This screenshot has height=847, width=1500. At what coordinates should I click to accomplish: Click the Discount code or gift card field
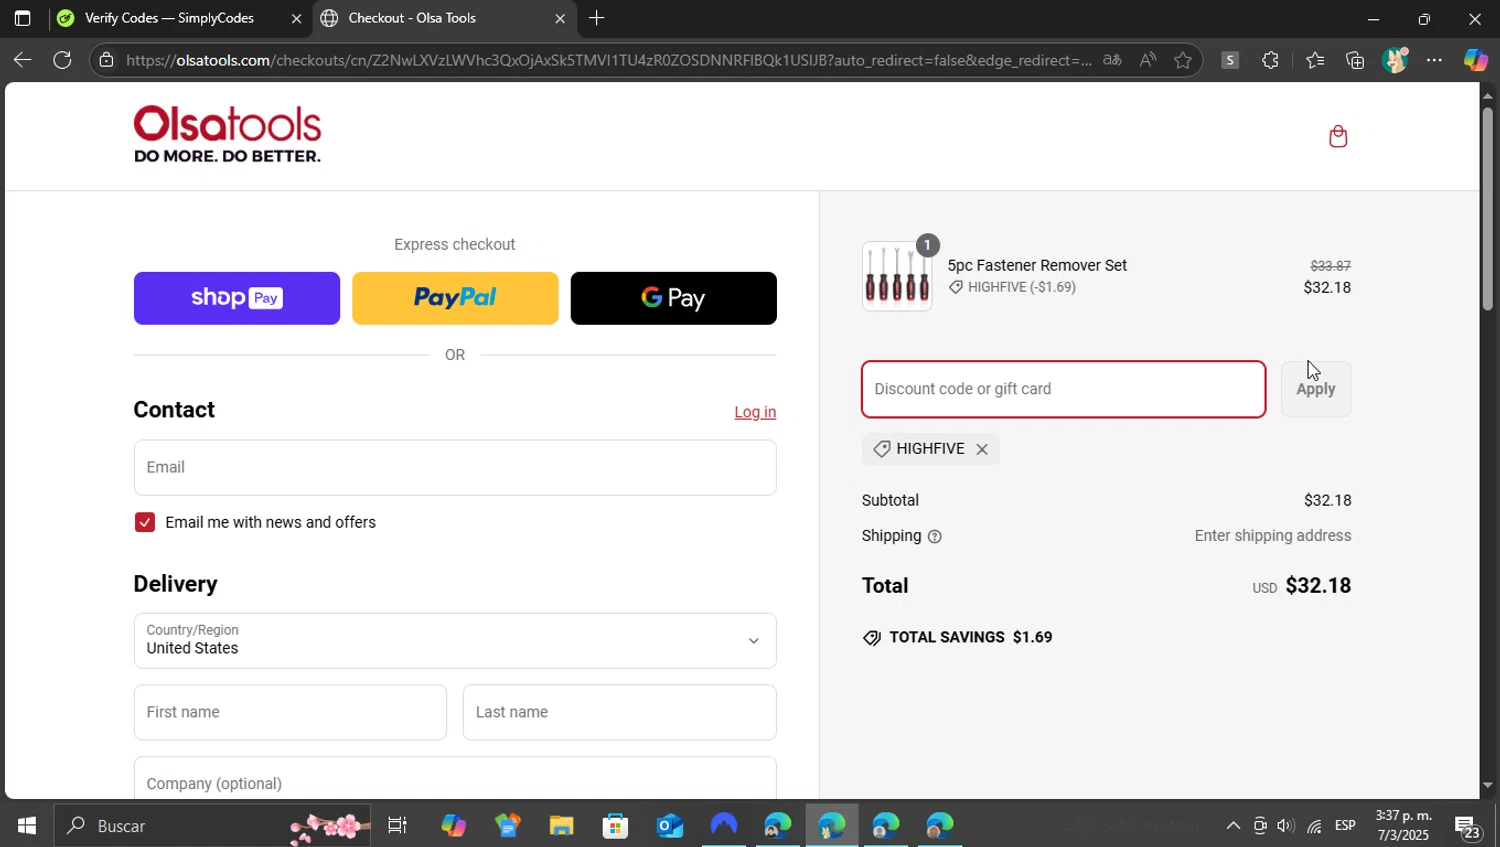[1063, 389]
